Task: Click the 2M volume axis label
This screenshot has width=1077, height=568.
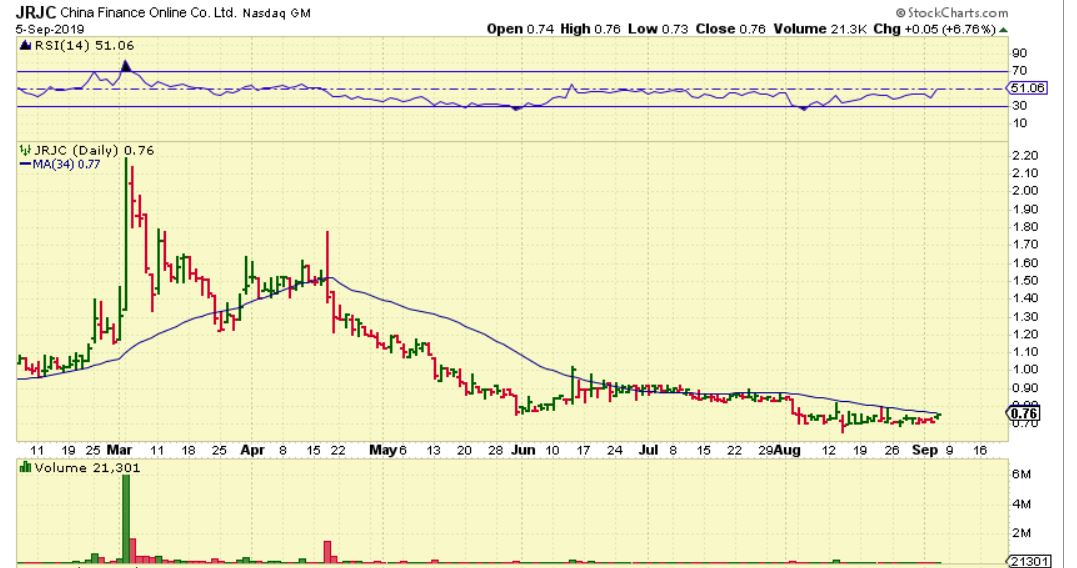Action: 1021,534
